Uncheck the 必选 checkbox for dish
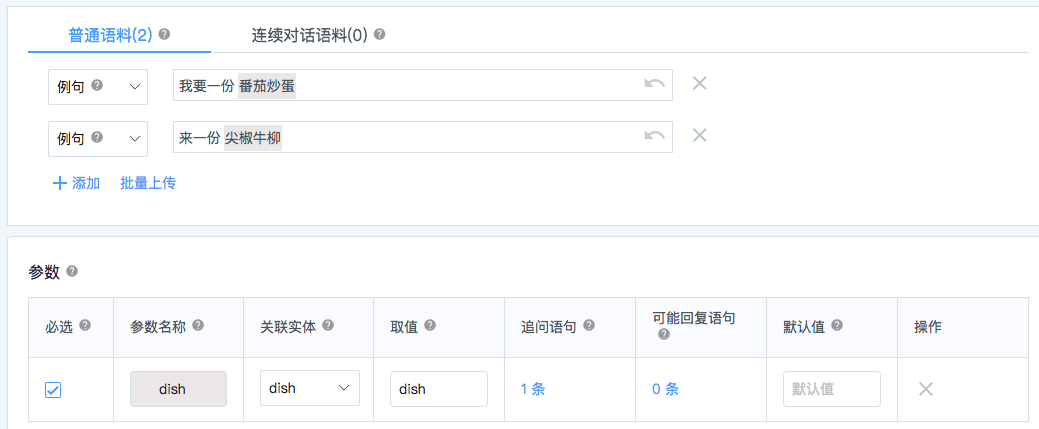1039x429 pixels. click(x=53, y=390)
